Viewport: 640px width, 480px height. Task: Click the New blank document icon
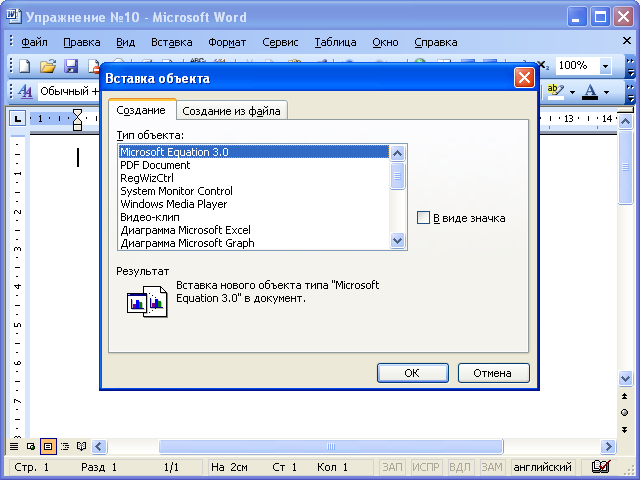(x=25, y=66)
